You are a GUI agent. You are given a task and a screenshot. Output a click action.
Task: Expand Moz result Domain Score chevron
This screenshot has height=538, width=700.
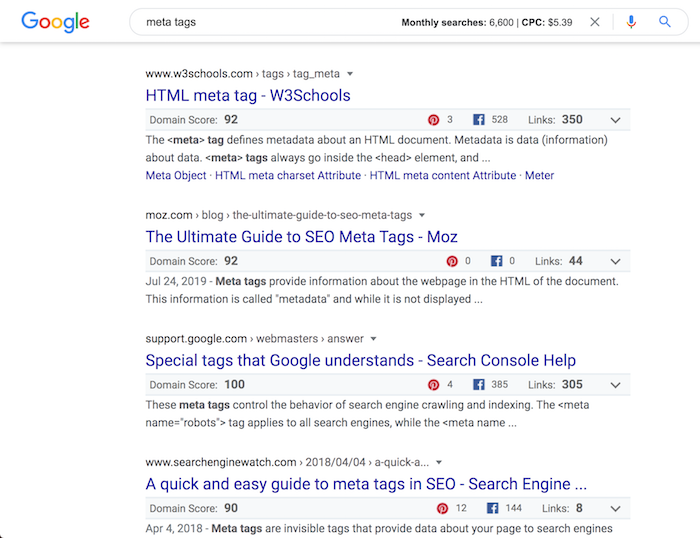point(616,262)
